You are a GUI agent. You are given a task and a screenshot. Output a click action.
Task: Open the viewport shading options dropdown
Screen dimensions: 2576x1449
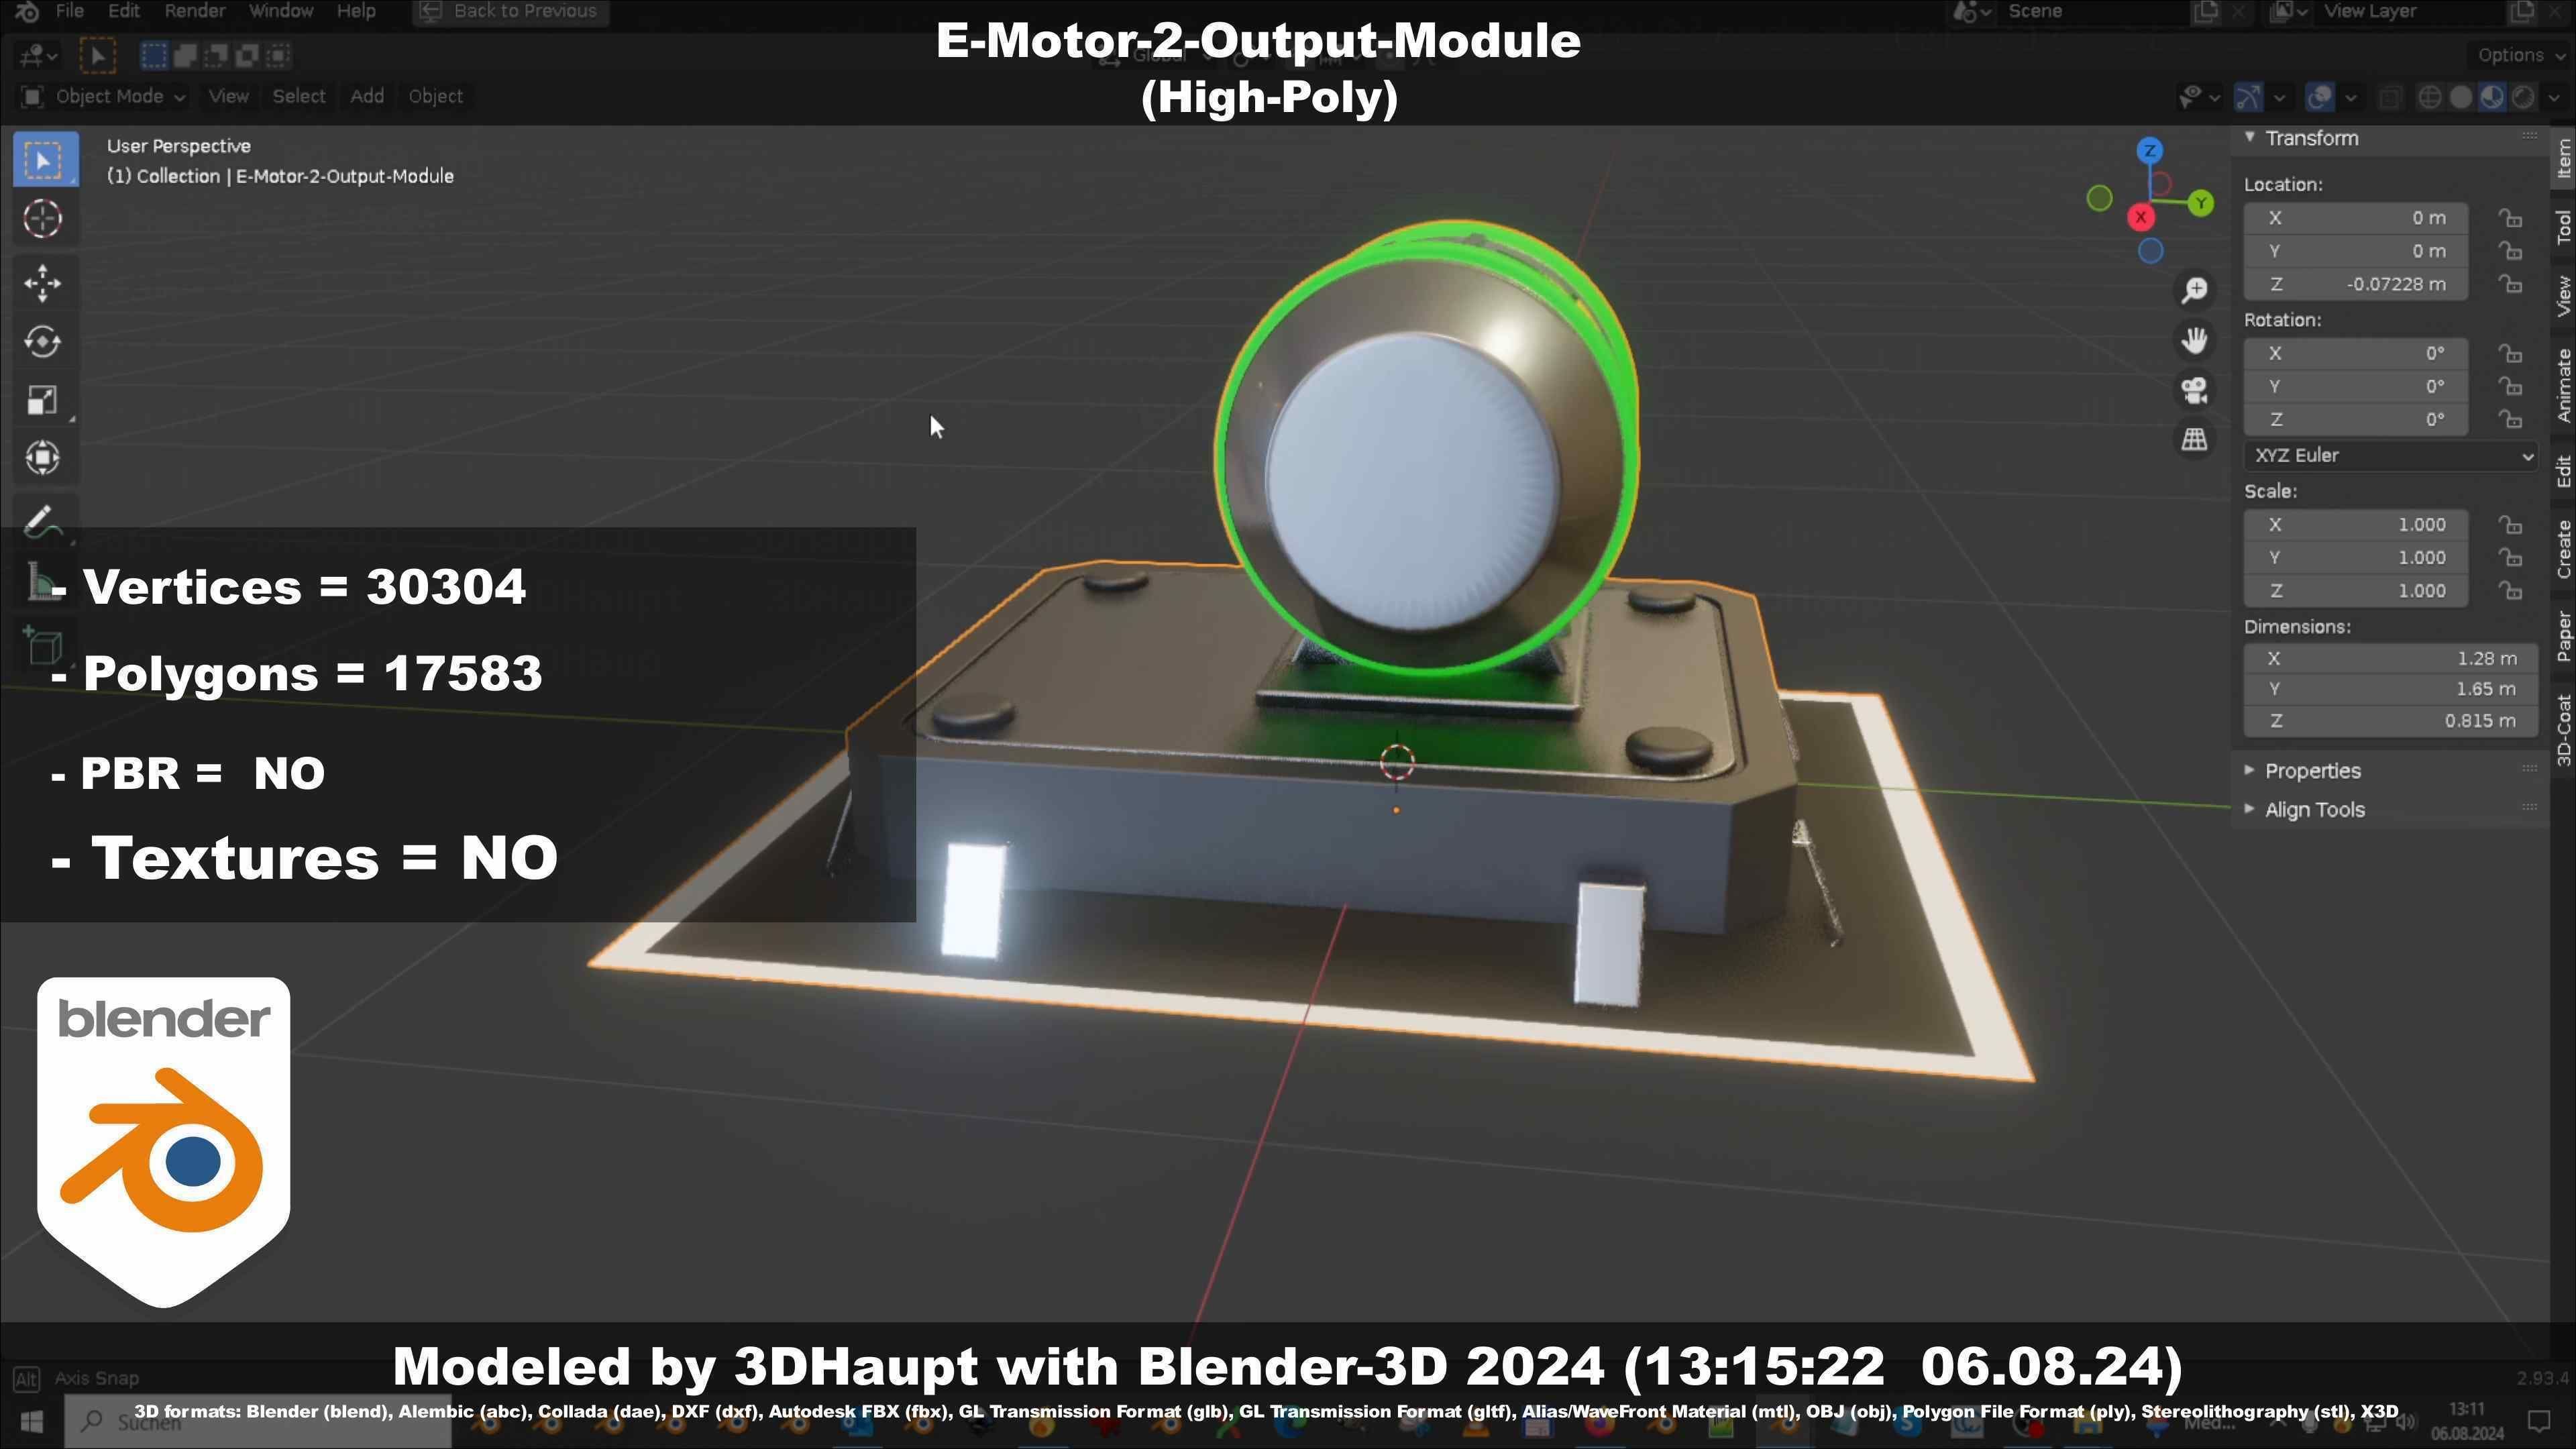(x=2553, y=97)
